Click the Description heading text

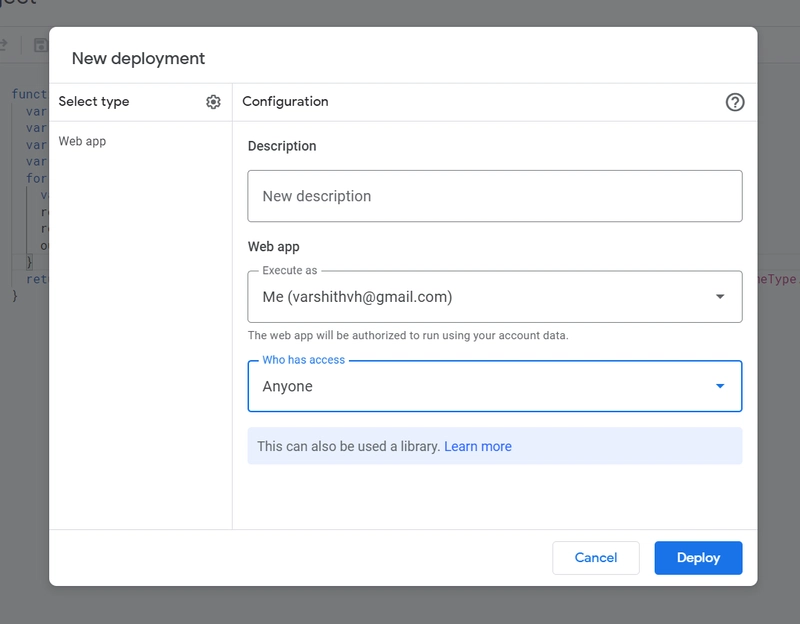pos(282,146)
